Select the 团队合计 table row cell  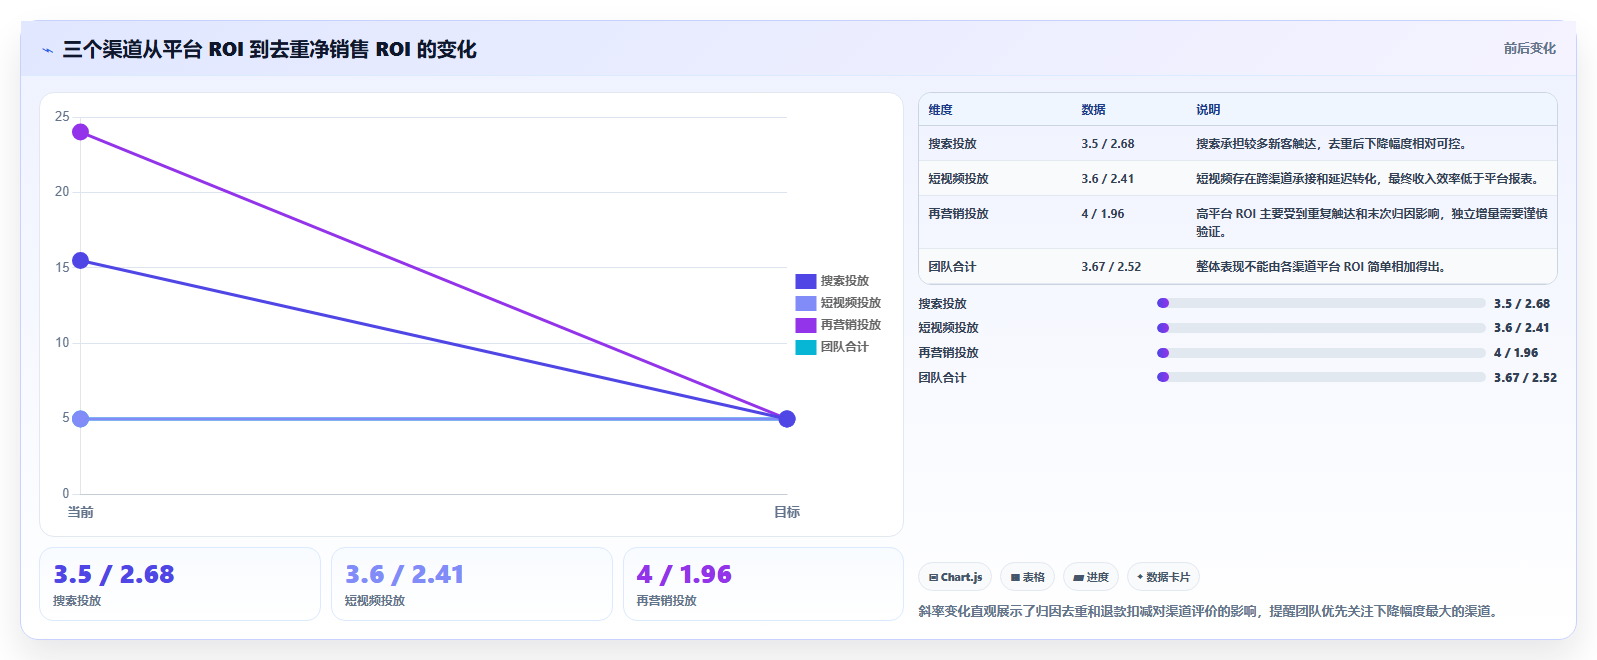pos(952,267)
